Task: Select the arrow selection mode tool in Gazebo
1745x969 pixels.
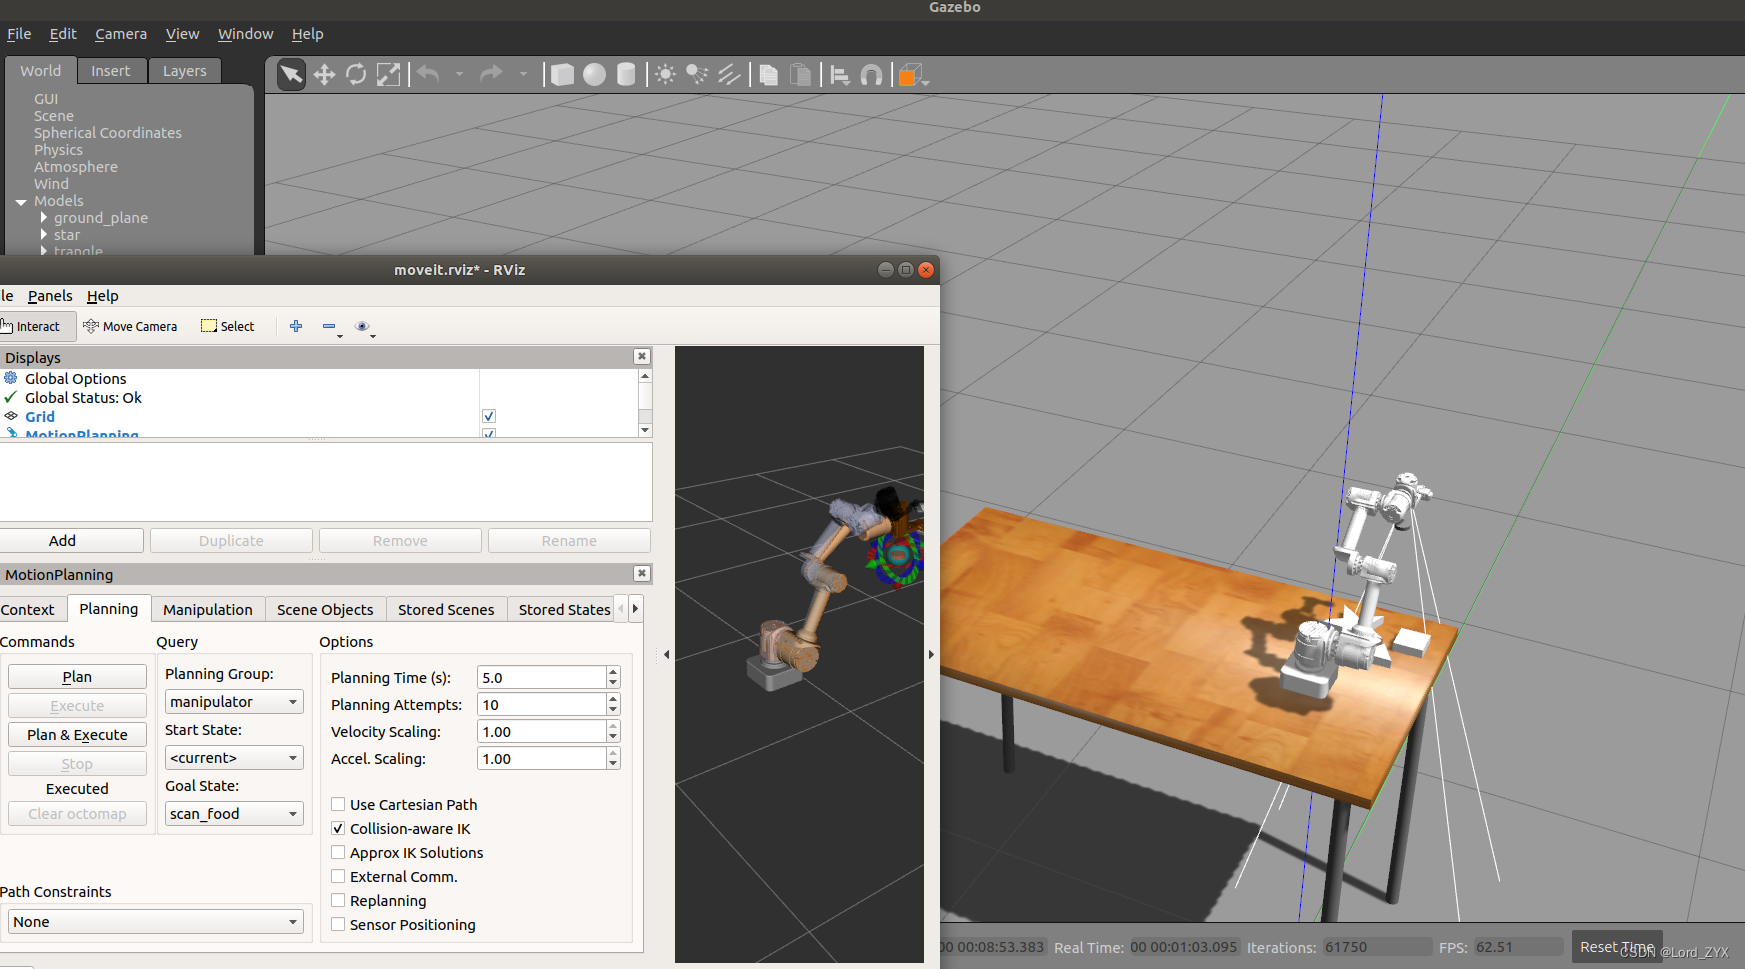Action: (x=291, y=74)
